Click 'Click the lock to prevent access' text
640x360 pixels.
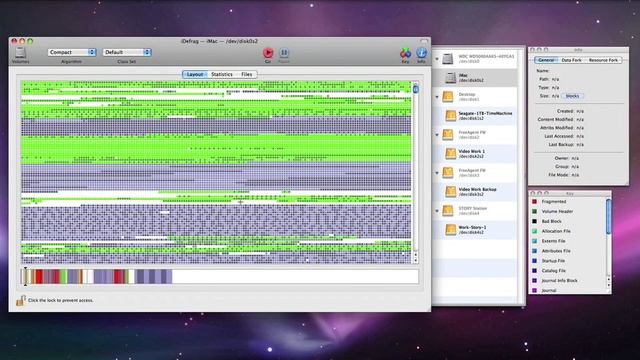[x=60, y=300]
